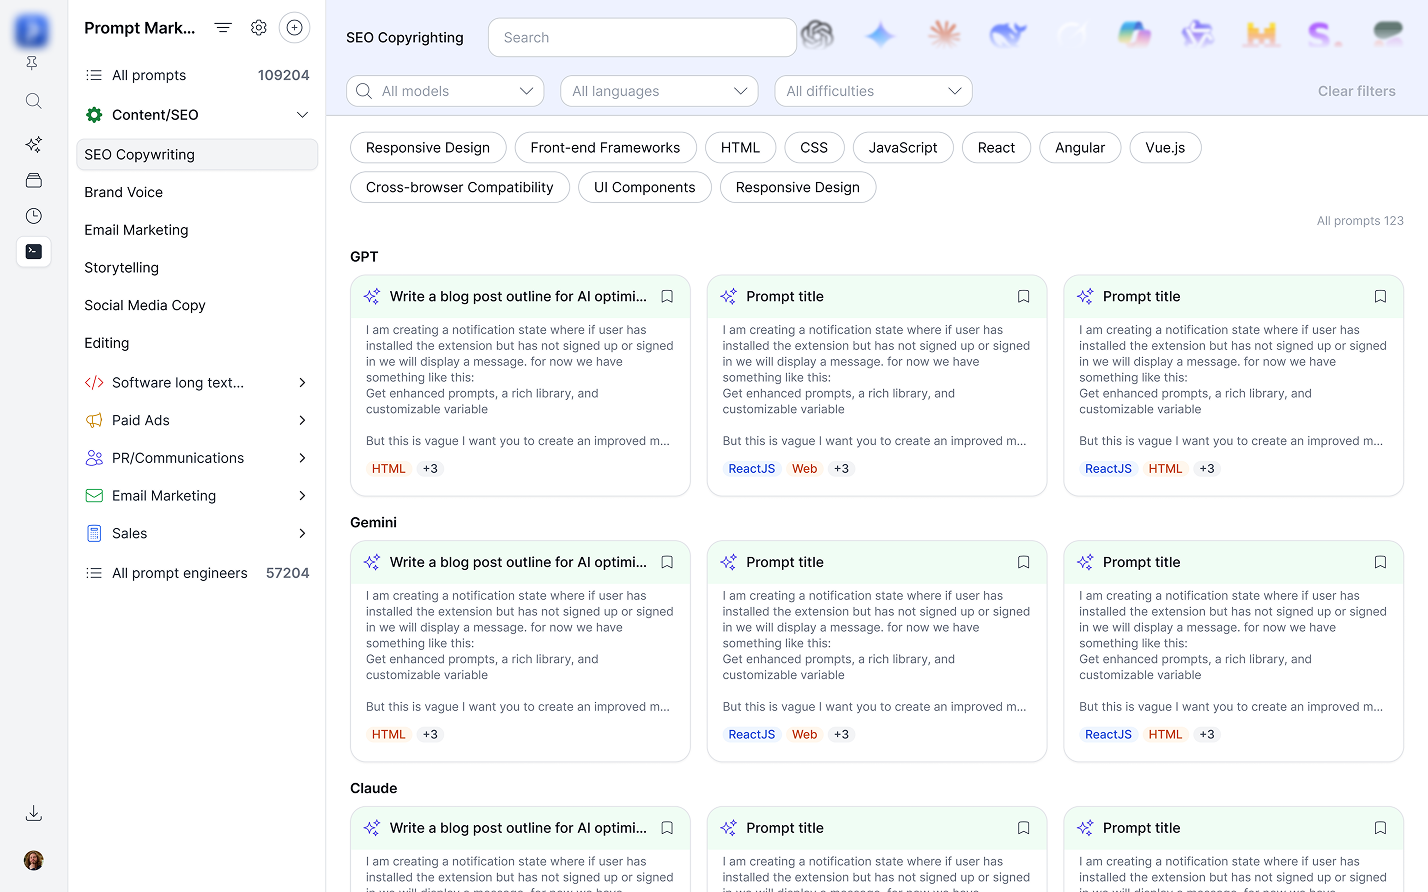Open the filter lines icon beside Prompt Mark...
This screenshot has height=892, width=1428.
[223, 28]
